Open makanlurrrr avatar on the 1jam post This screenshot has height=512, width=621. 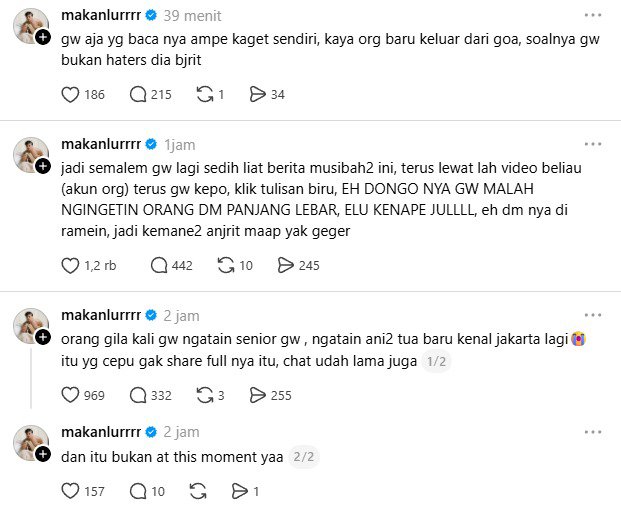click(x=31, y=155)
